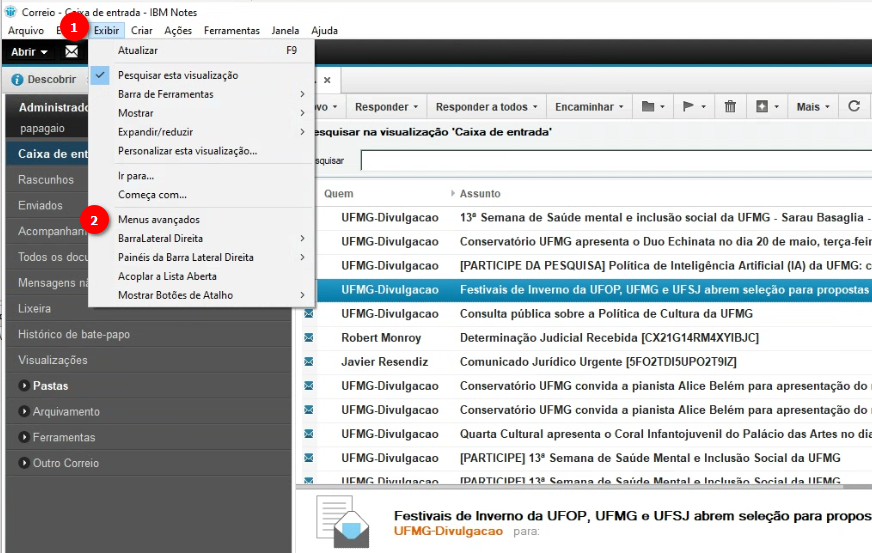Click envelope icon of Robert Monroy row
Viewport: 872px width, 553px height.
point(309,338)
